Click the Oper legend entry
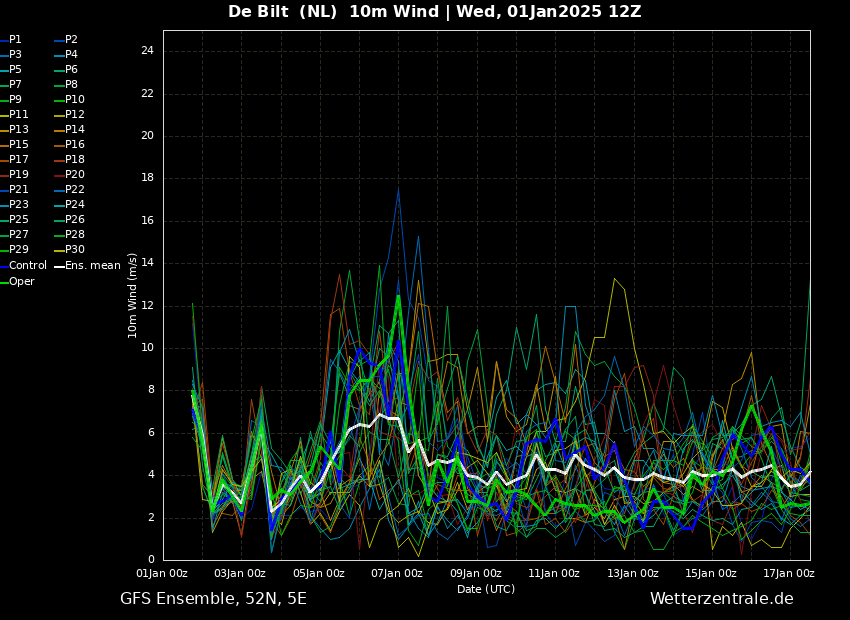This screenshot has width=850, height=620. point(22,282)
